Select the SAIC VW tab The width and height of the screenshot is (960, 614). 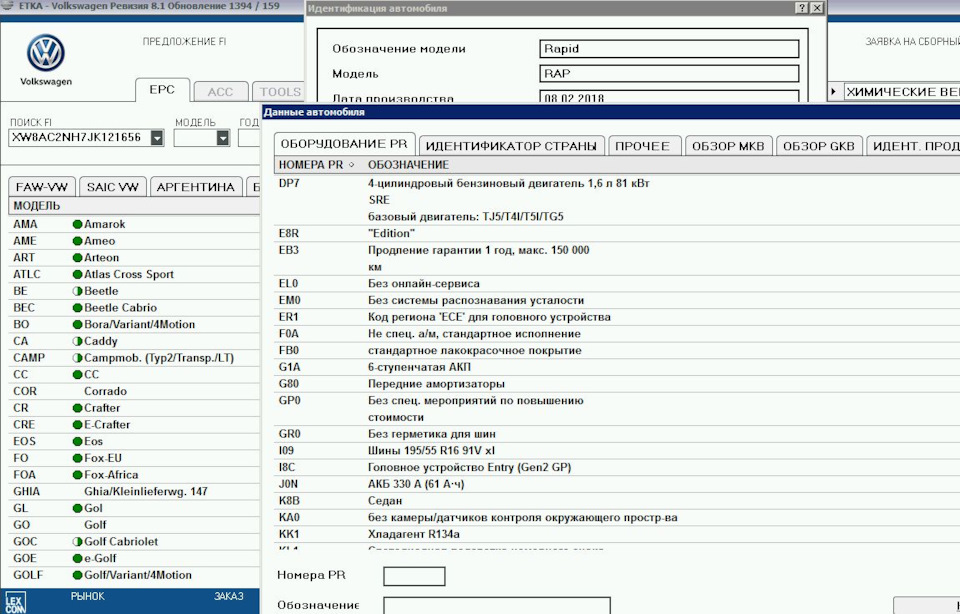tap(112, 187)
